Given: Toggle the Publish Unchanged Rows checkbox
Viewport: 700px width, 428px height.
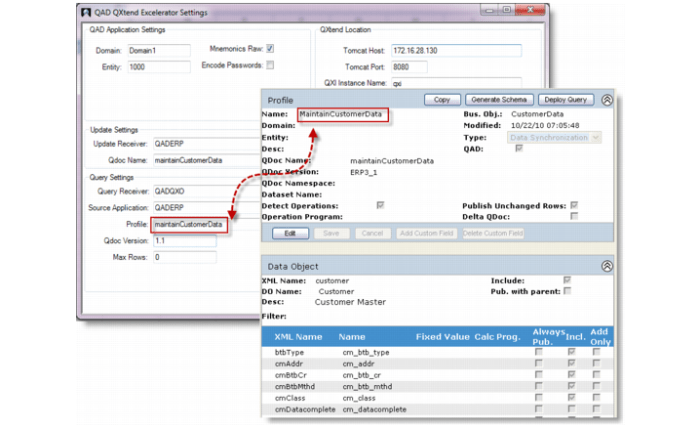Looking at the screenshot, I should click(574, 205).
